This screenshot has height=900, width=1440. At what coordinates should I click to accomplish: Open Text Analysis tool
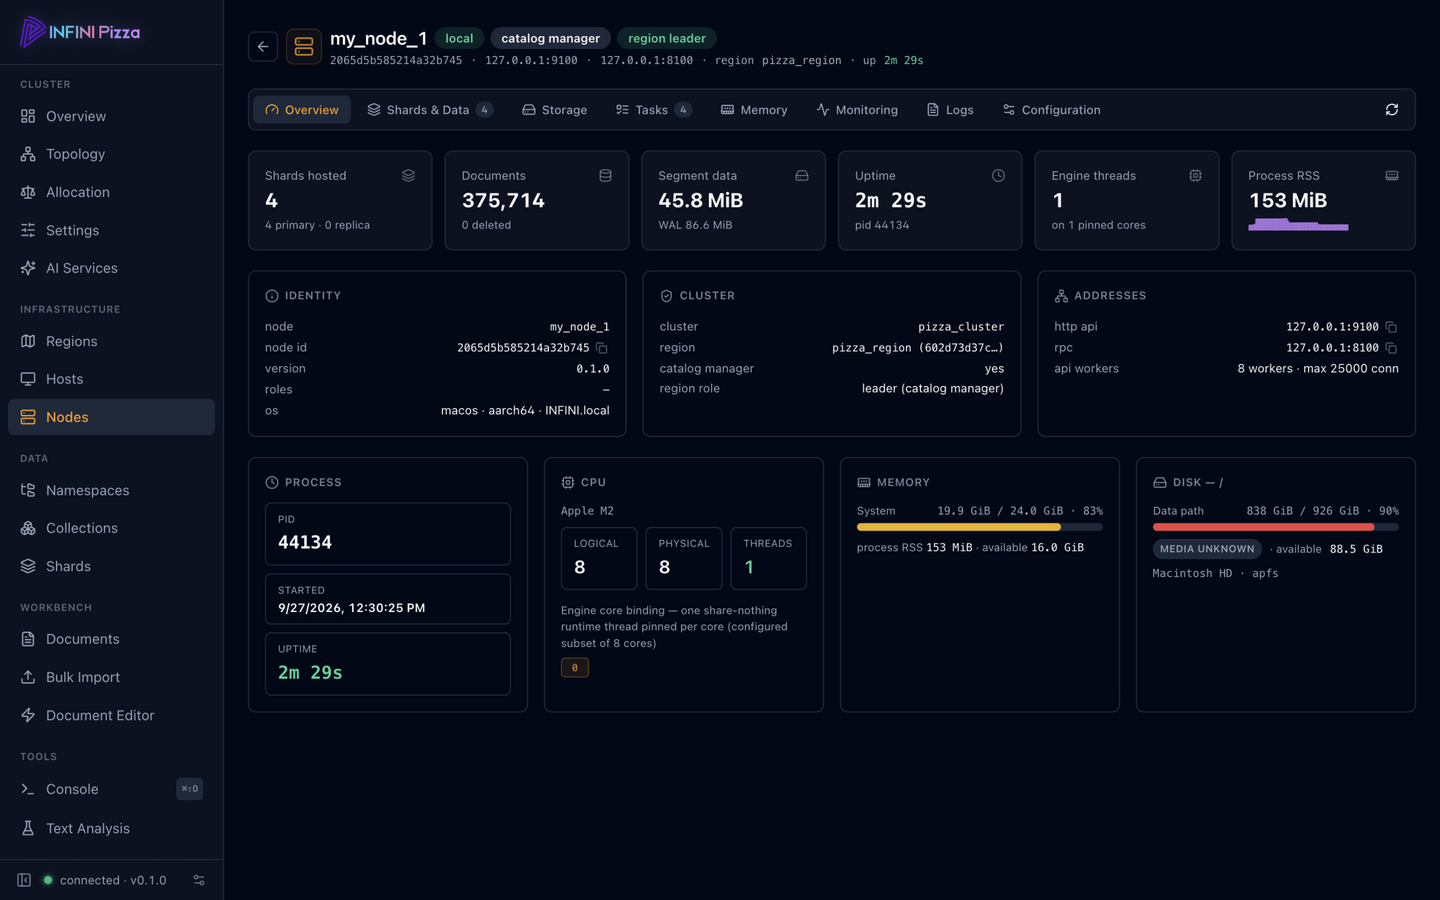click(x=111, y=828)
